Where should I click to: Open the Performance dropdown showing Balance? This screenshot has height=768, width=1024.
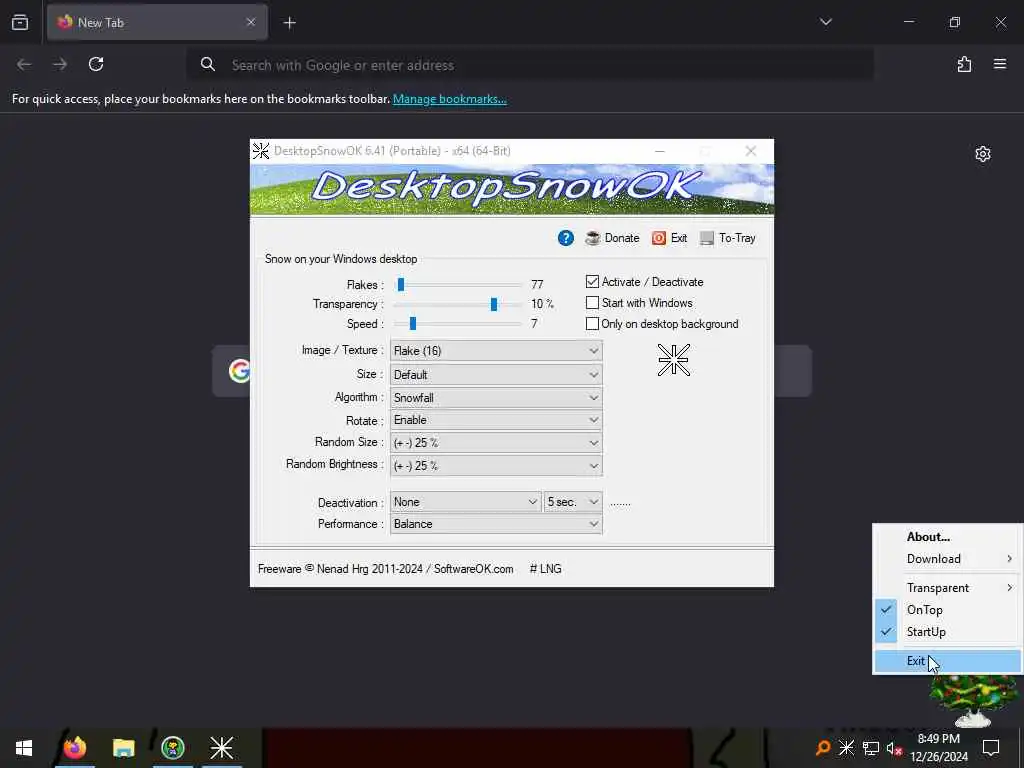coord(496,524)
